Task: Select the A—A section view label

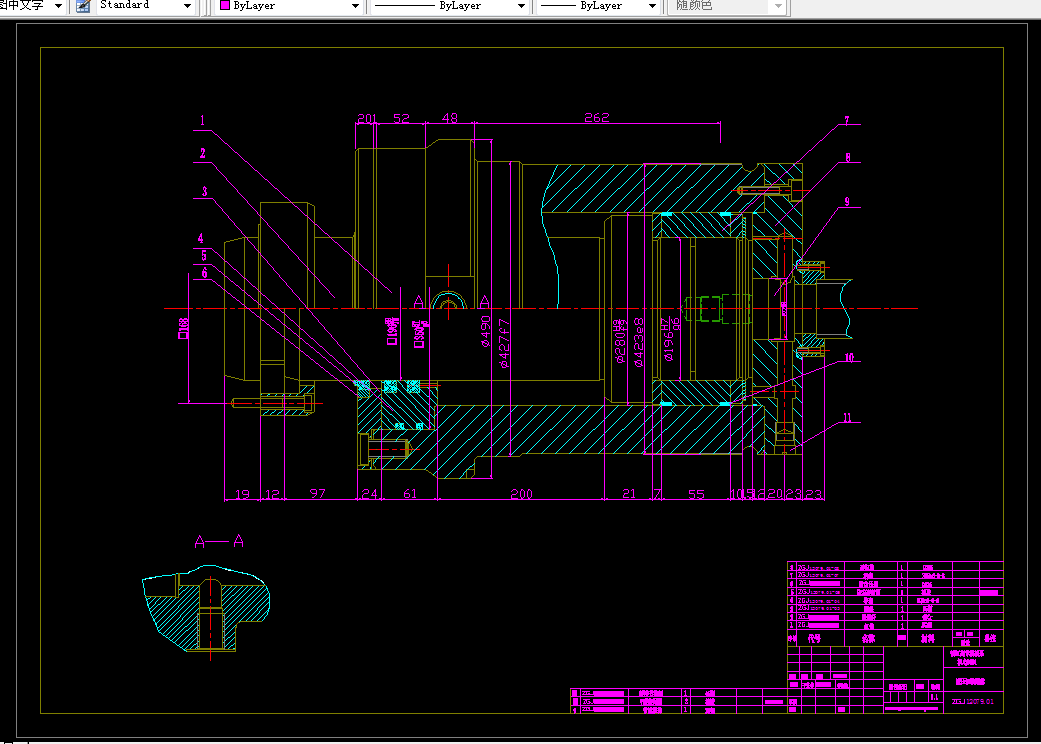Action: 219,542
